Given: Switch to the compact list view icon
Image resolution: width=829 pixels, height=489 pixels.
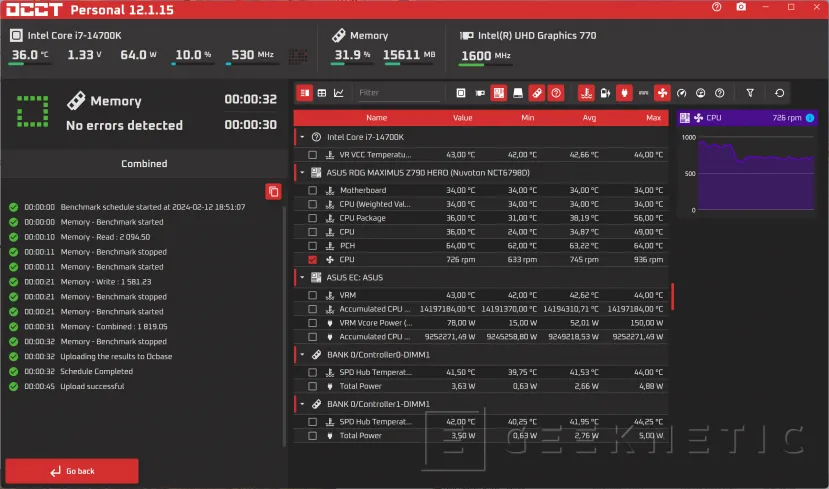Looking at the screenshot, I should (305, 93).
